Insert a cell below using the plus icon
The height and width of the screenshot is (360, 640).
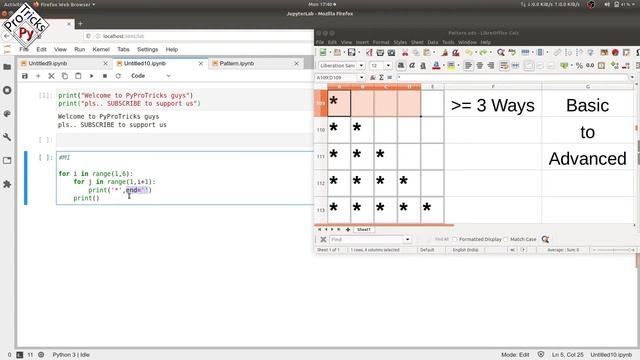[38, 76]
